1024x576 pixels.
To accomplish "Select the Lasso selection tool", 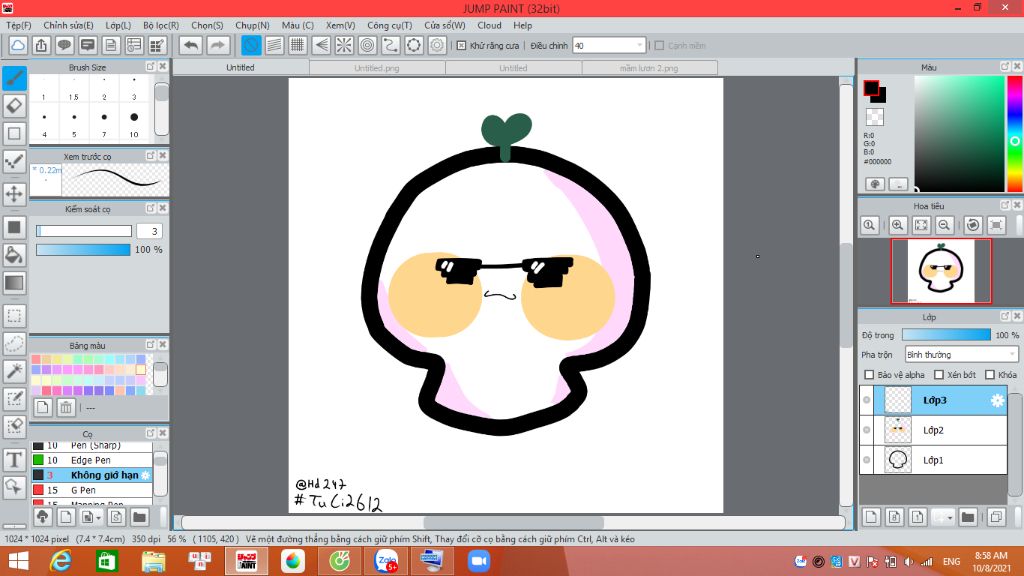I will click(14, 344).
